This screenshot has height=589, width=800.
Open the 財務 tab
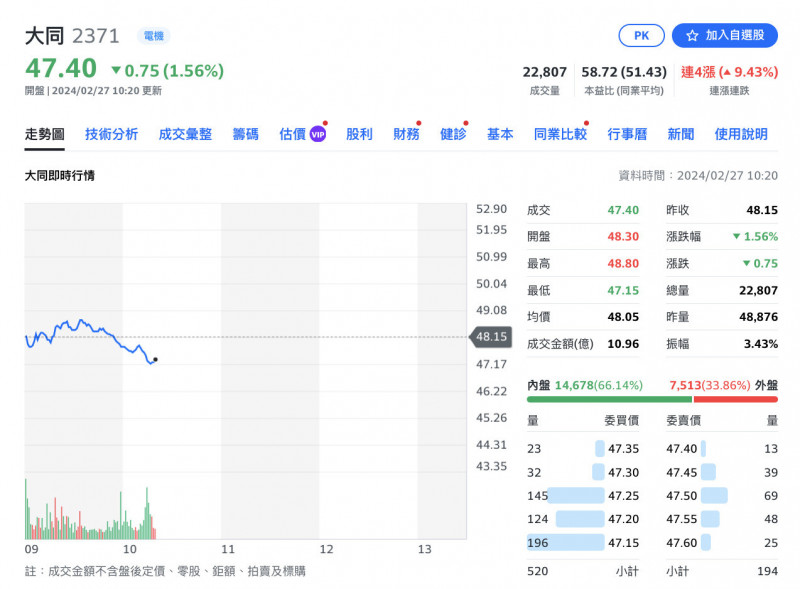[x=406, y=134]
